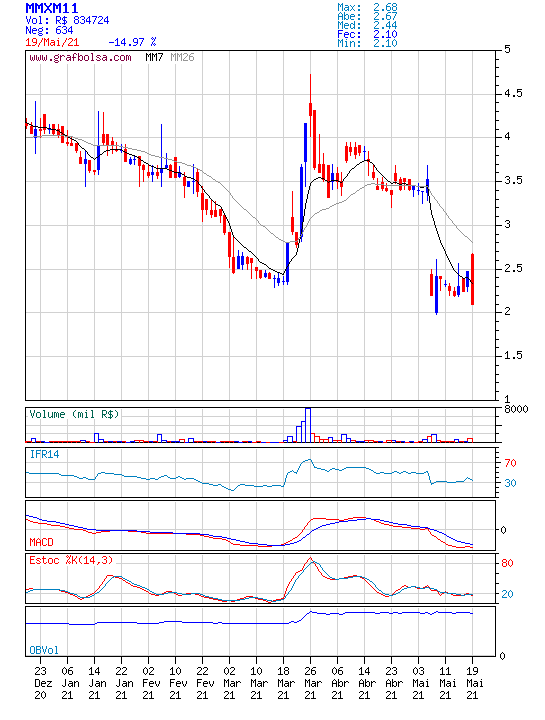This screenshot has width=545, height=720.
Task: Select the MM26 moving average legend
Action: click(x=182, y=57)
